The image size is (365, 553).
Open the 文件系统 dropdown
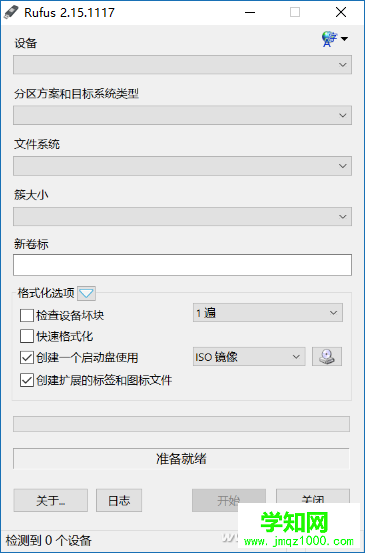pyautogui.click(x=182, y=166)
